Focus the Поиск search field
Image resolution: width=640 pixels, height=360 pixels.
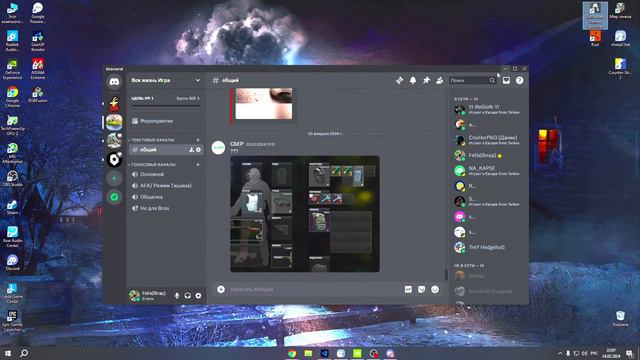click(x=473, y=80)
